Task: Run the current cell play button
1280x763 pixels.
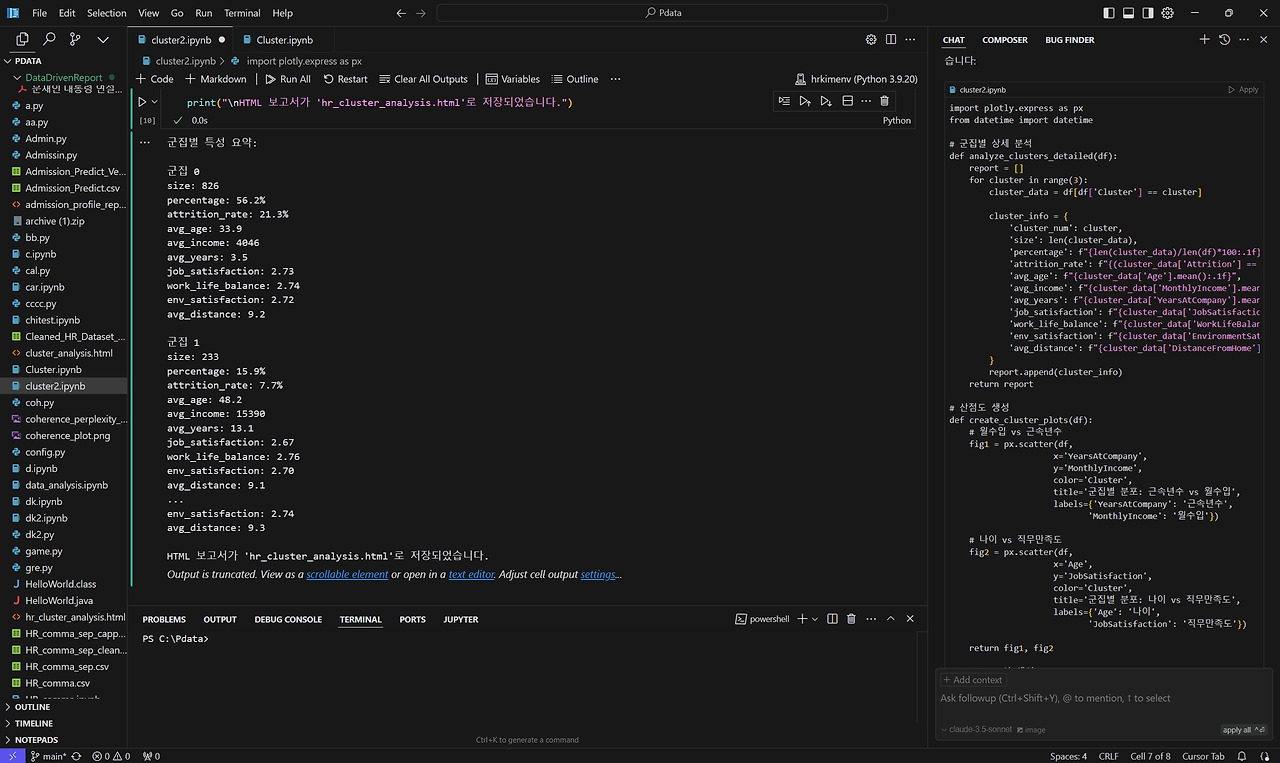Action: point(142,102)
